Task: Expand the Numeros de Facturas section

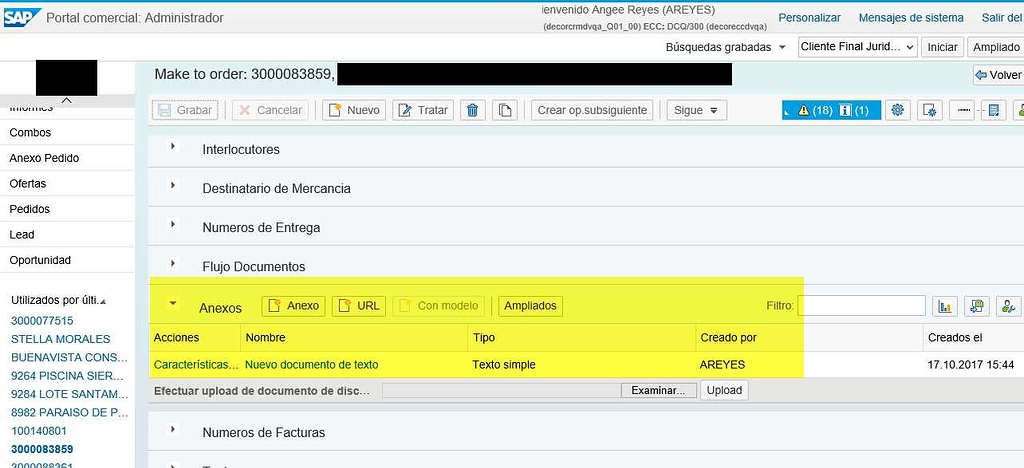Action: [x=173, y=429]
